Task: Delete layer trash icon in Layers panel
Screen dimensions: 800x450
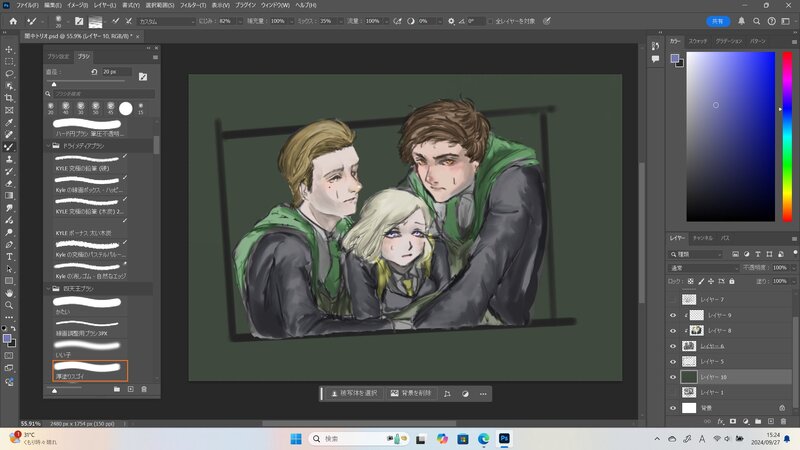Action: tap(783, 421)
